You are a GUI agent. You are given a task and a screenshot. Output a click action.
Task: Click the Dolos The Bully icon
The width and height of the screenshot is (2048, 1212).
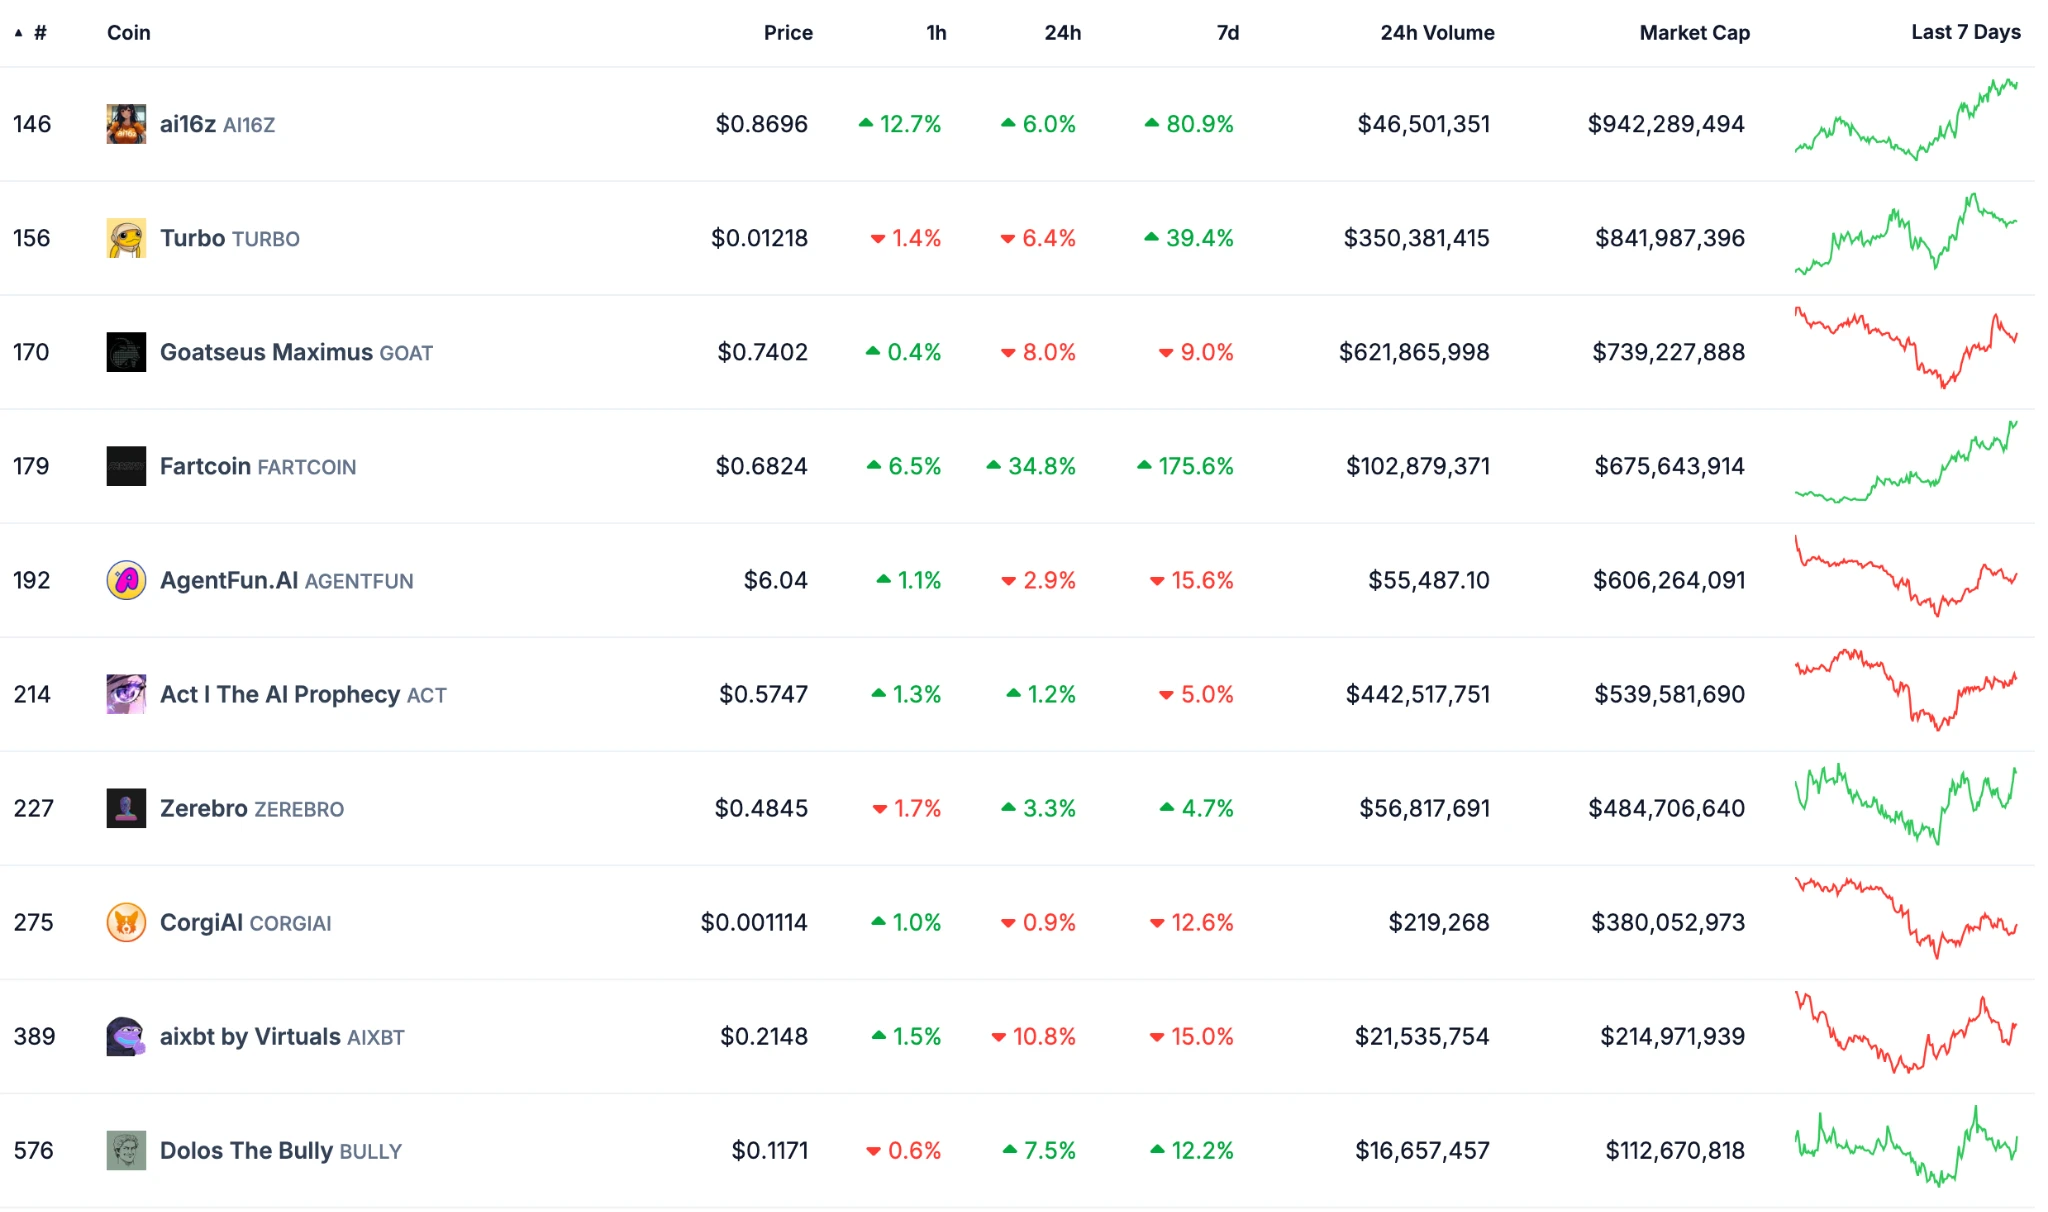point(126,1150)
